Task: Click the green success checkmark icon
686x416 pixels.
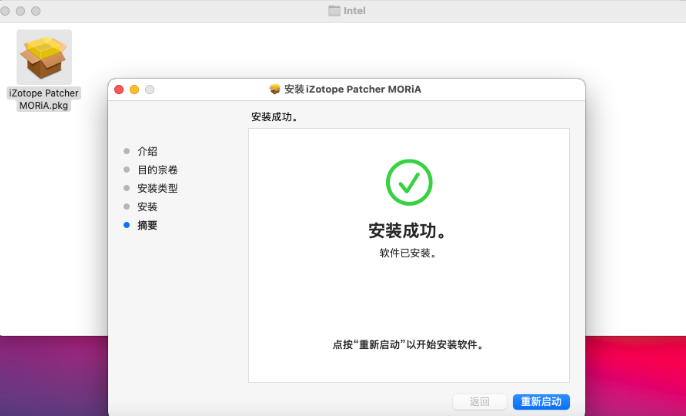Action: coord(409,182)
